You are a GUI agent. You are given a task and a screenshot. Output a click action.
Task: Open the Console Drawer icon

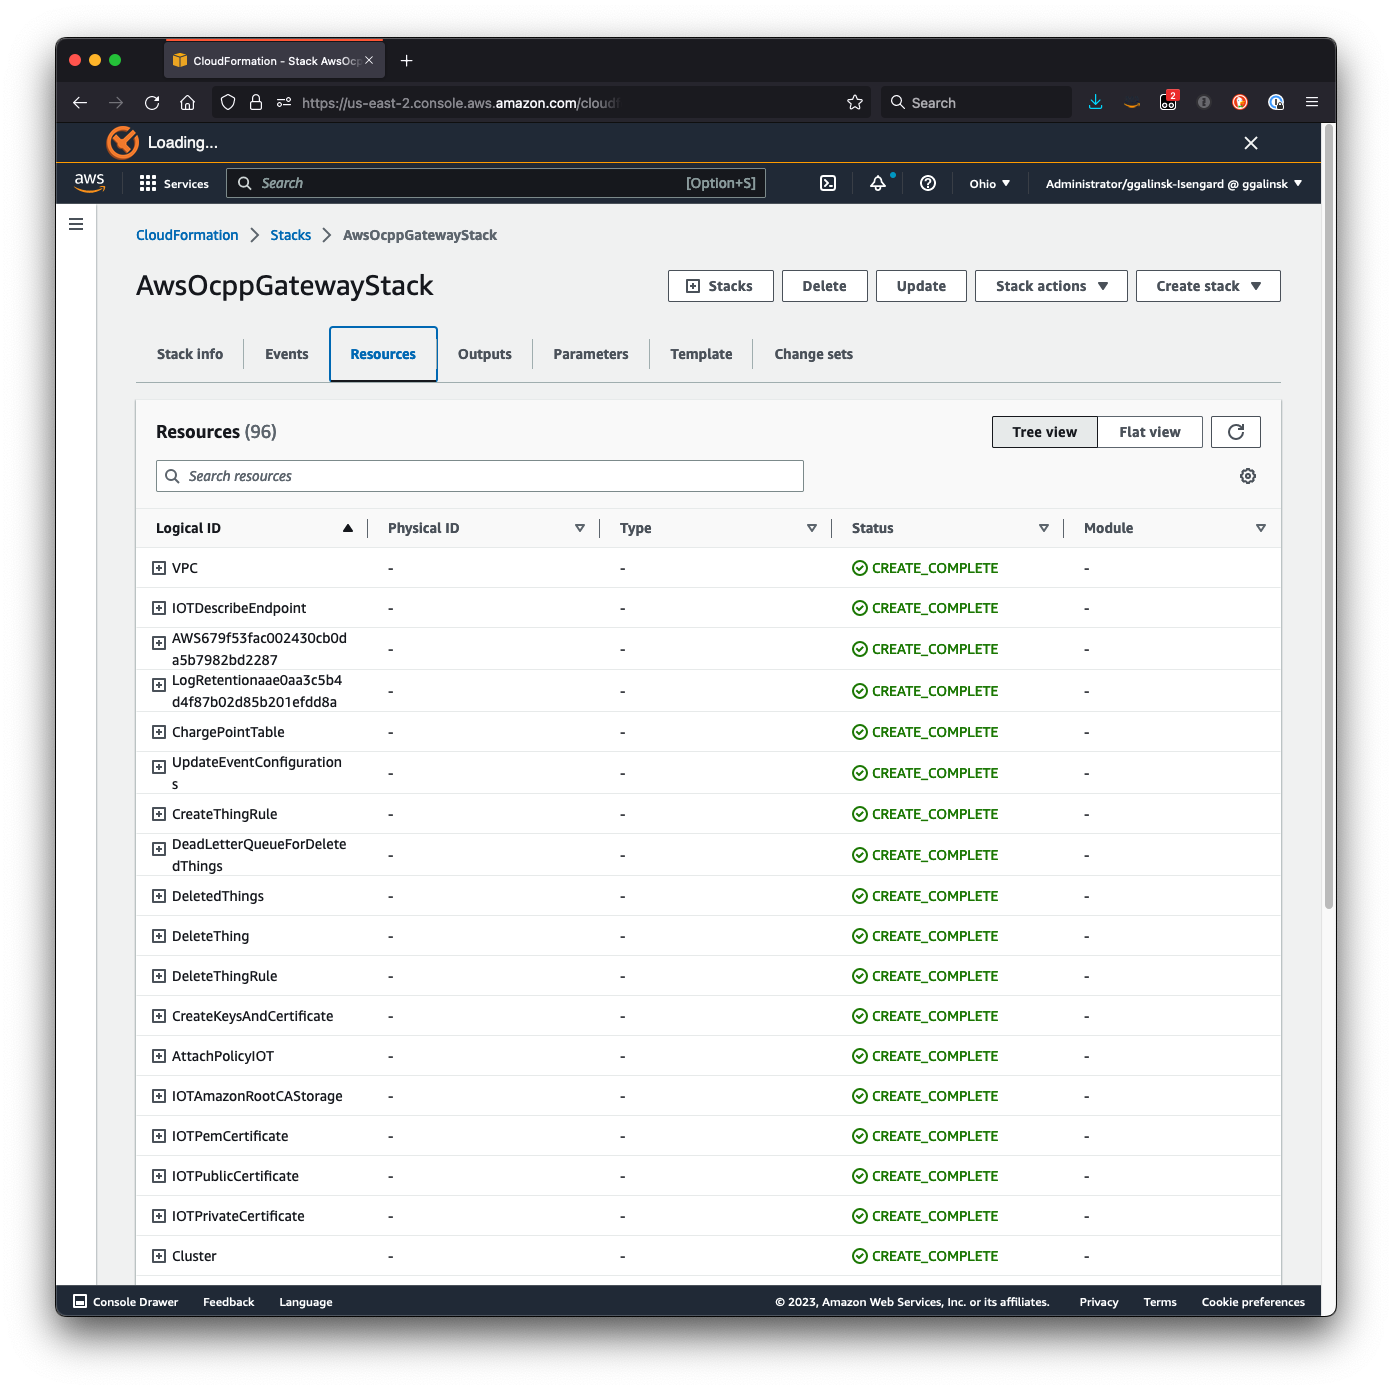pyautogui.click(x=79, y=1301)
